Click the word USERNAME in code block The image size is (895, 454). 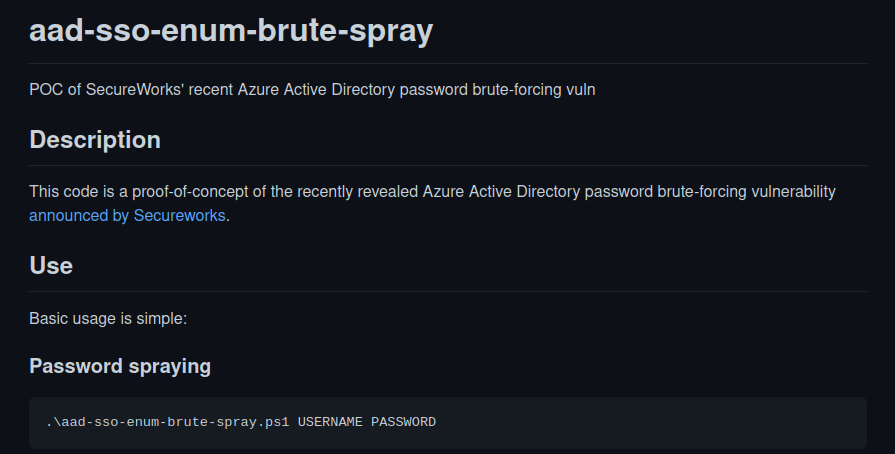[x=330, y=422]
